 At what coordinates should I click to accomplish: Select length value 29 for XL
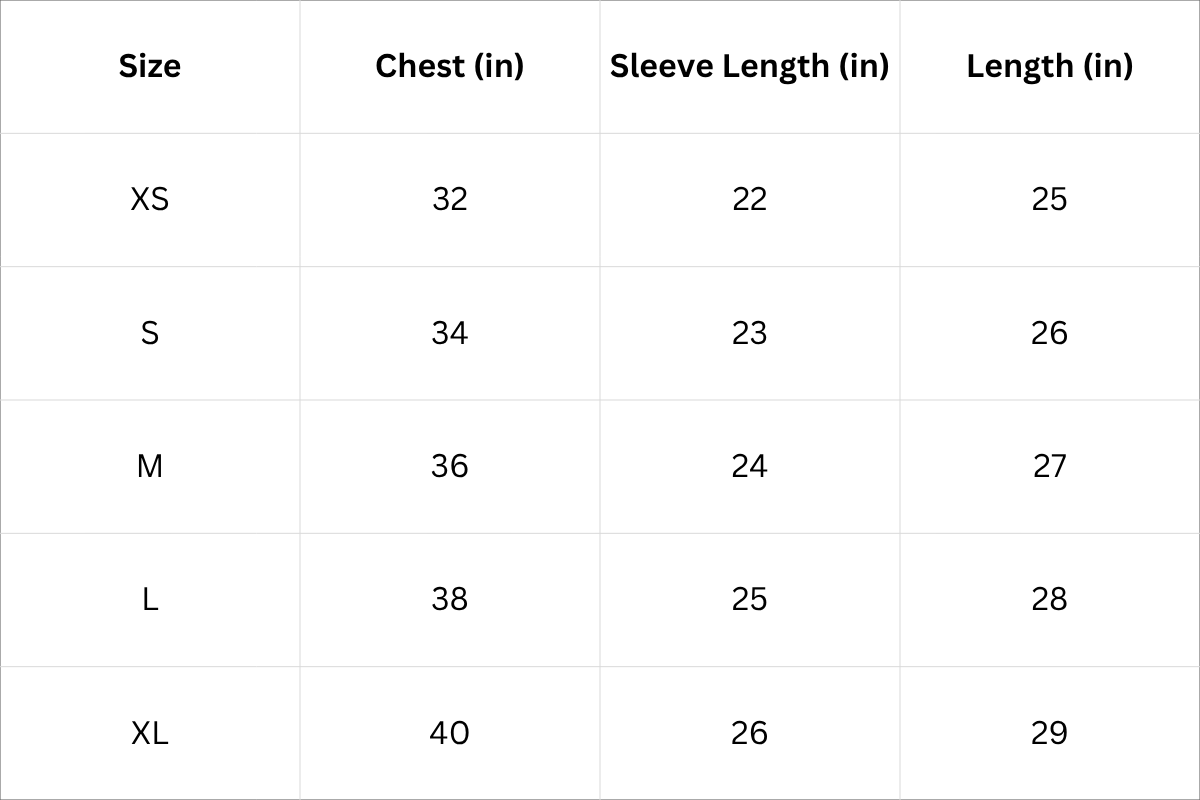coord(1049,733)
